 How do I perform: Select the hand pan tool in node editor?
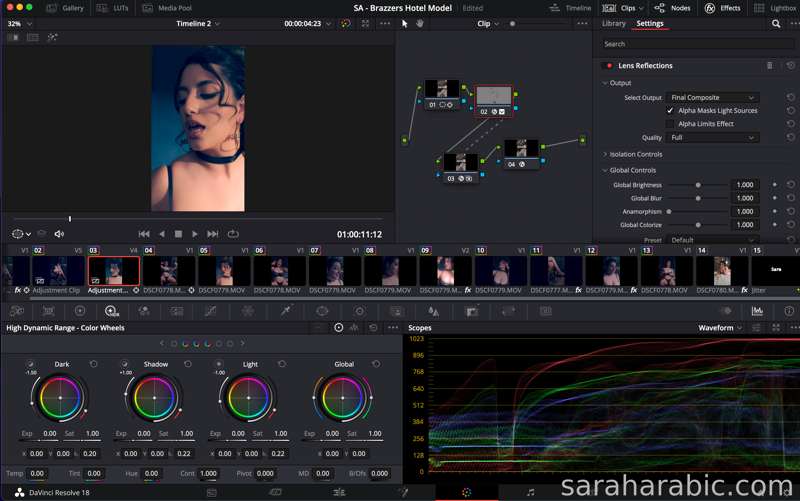(420, 24)
